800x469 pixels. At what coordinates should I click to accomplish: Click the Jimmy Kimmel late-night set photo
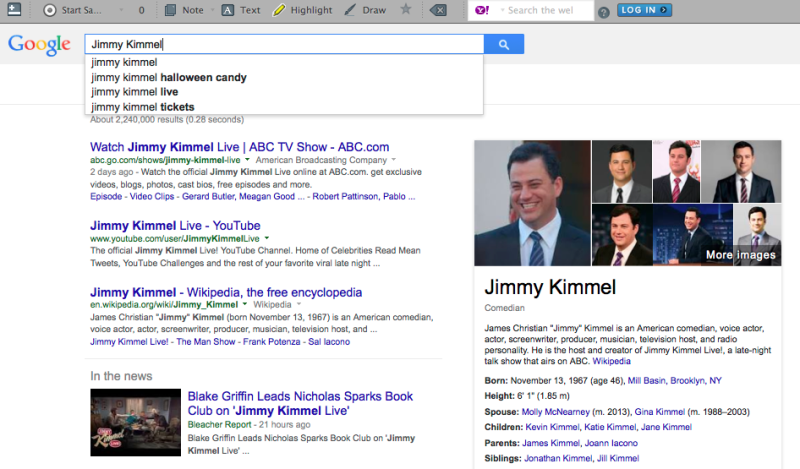[693, 235]
